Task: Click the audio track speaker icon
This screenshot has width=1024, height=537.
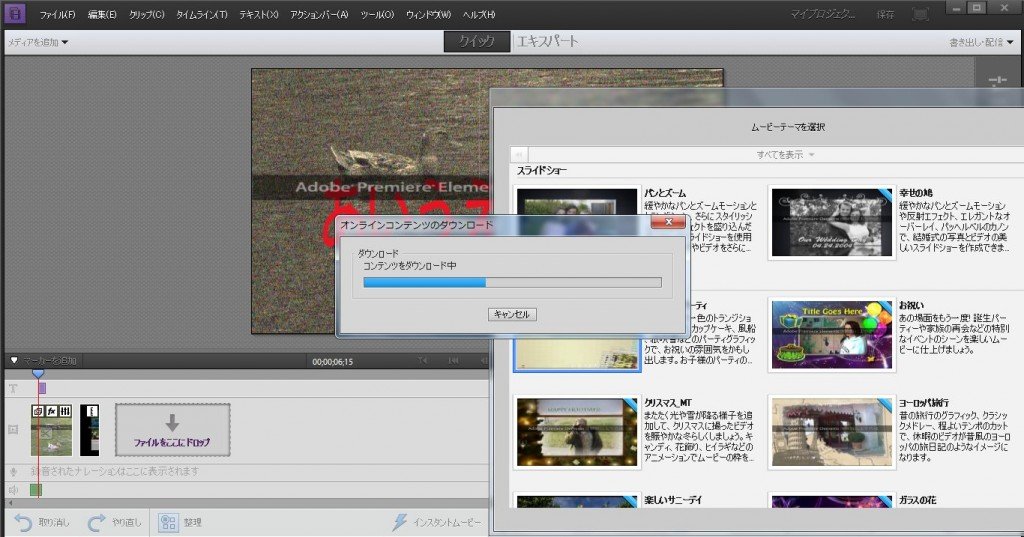Action: pos(12,489)
